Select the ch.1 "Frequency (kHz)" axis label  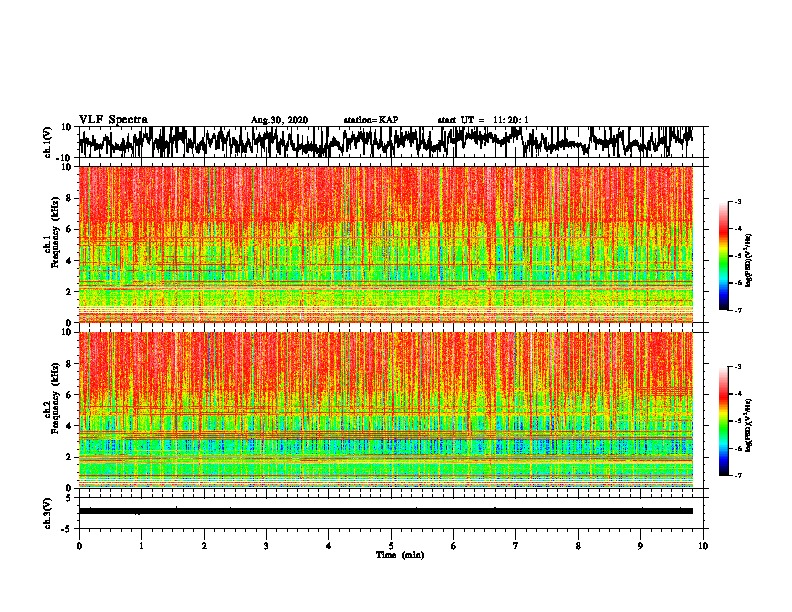point(55,233)
